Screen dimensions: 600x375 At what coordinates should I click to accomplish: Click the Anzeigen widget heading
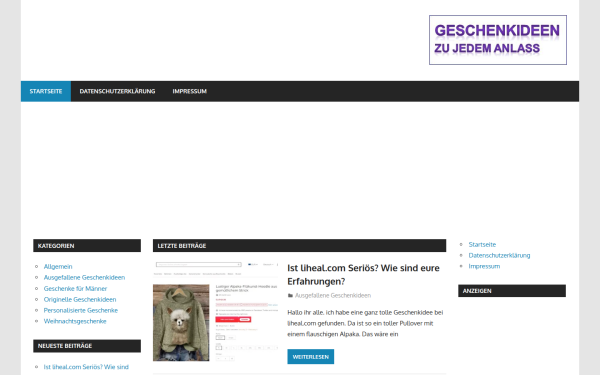coord(512,291)
